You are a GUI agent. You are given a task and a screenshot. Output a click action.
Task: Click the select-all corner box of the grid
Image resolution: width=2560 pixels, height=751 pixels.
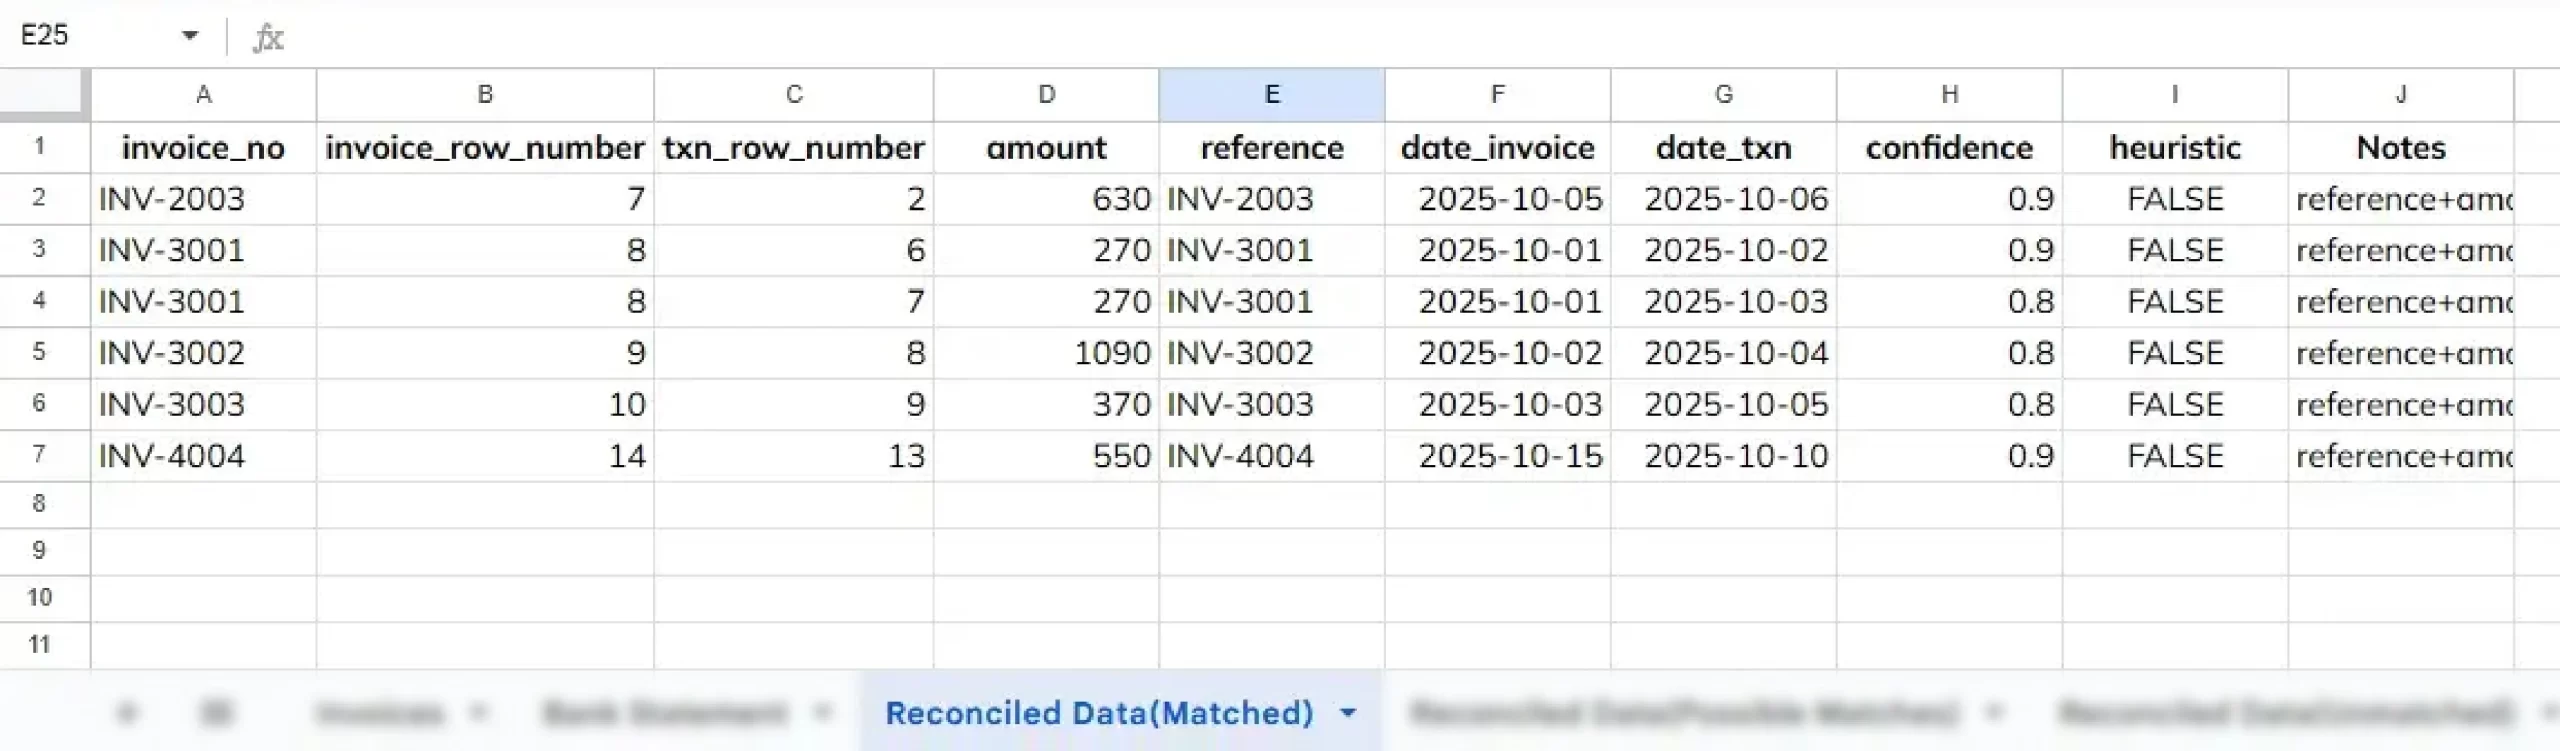[x=45, y=95]
